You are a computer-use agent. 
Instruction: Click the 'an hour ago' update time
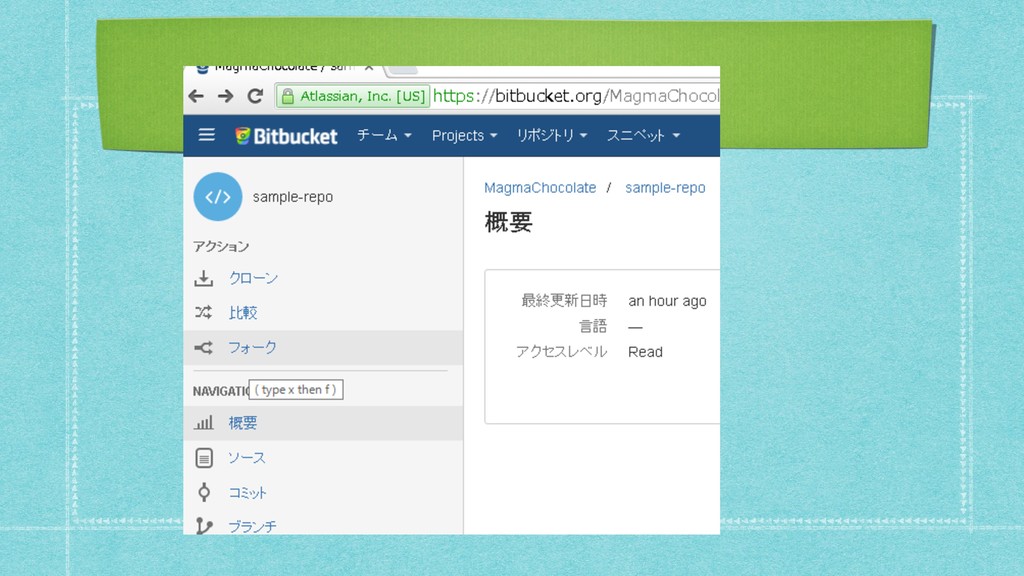coord(667,301)
